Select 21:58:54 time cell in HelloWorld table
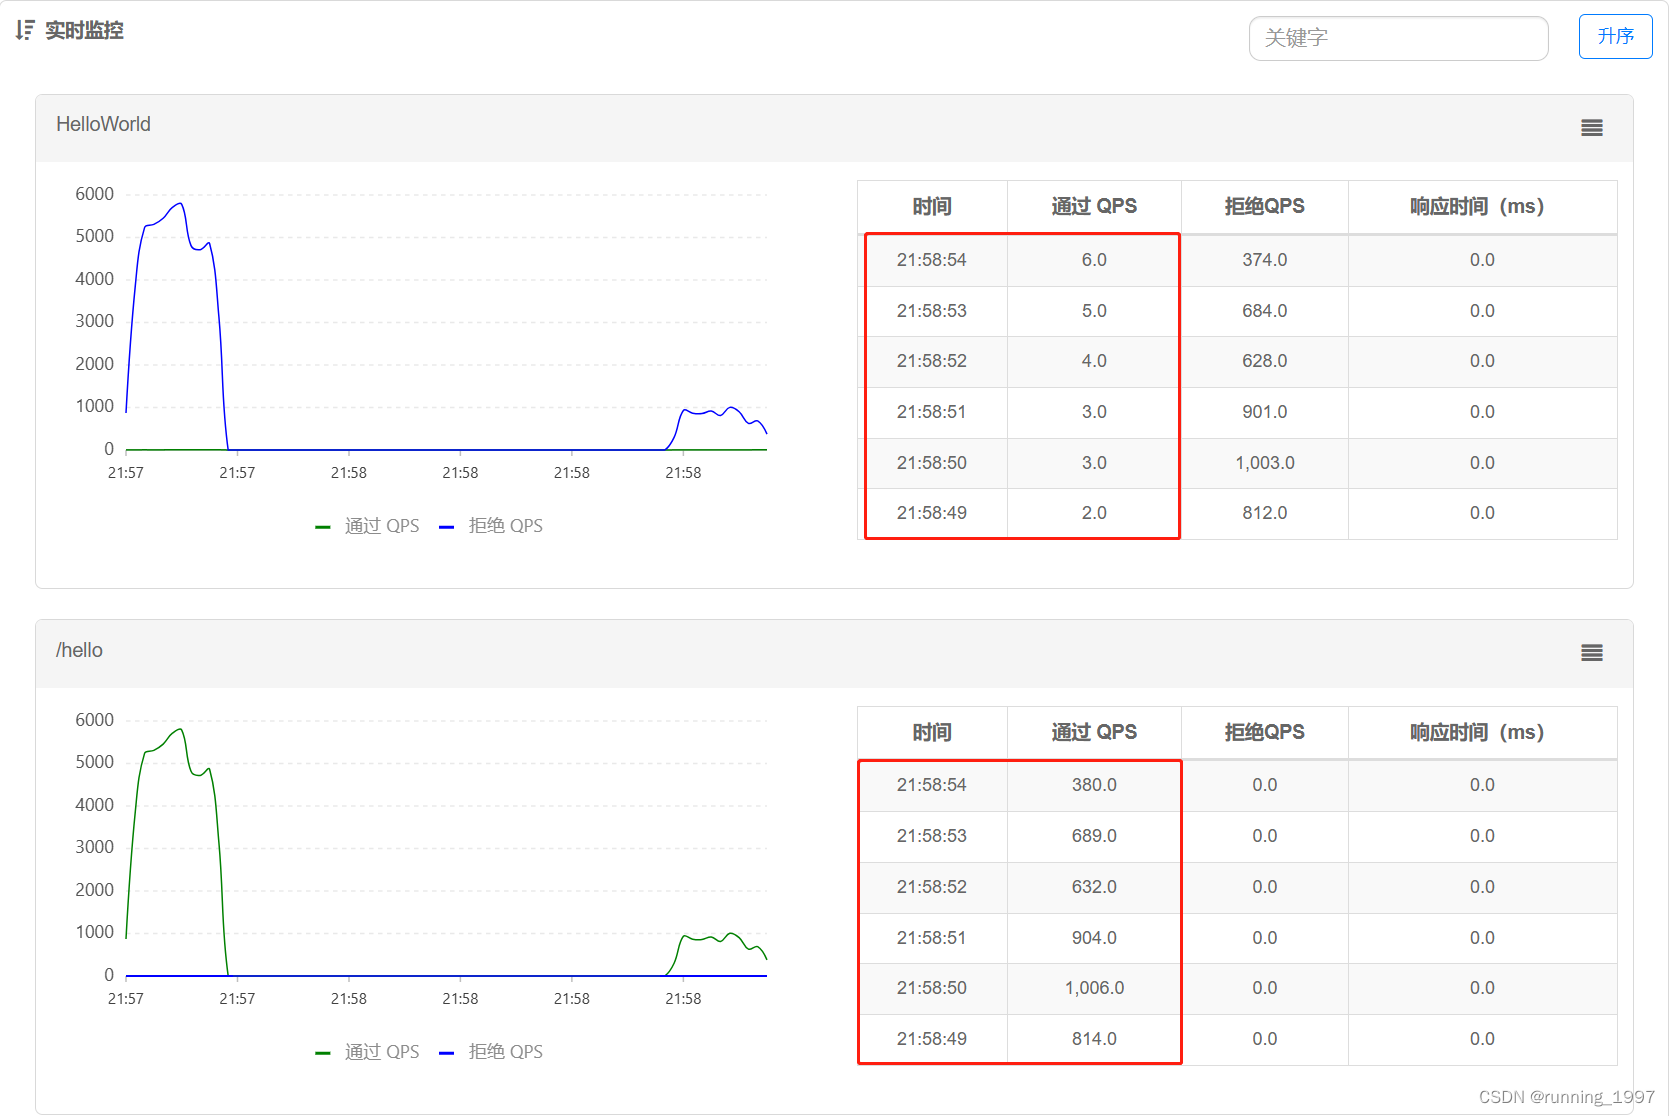1670x1116 pixels. [932, 260]
